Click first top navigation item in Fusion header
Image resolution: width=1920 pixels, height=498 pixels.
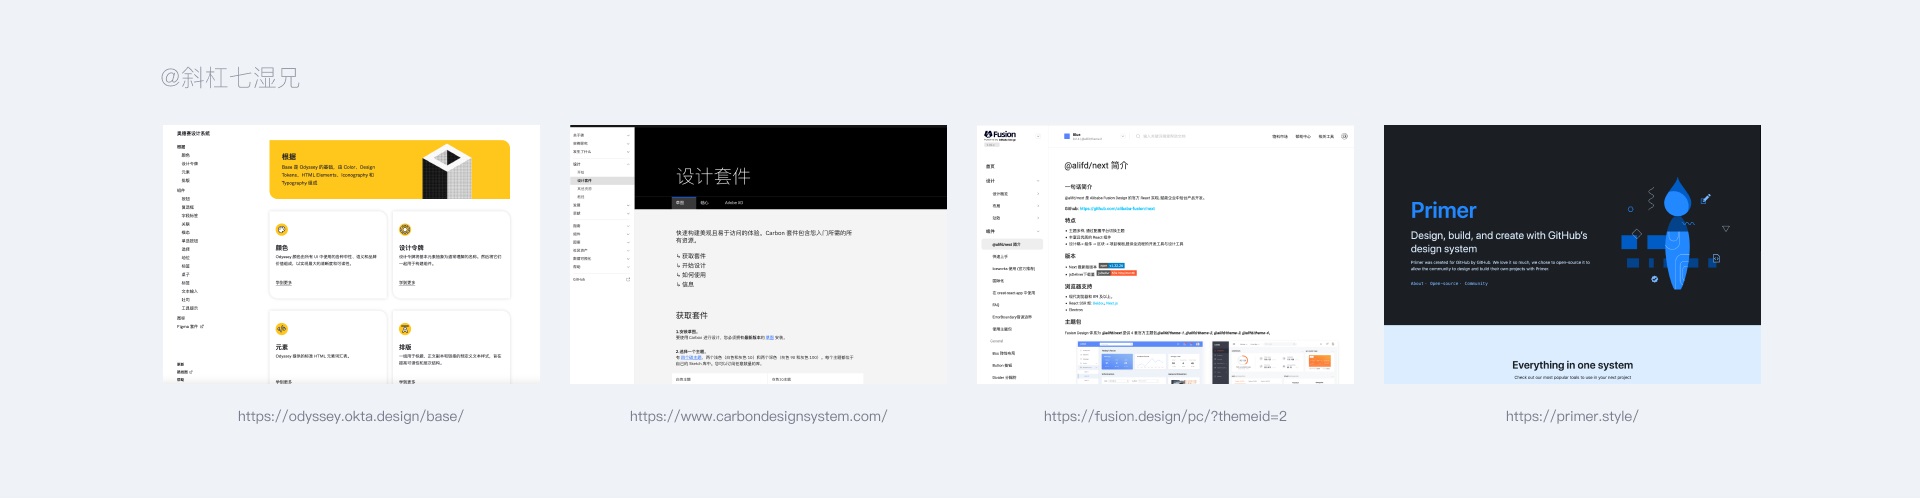pyautogui.click(x=1280, y=136)
